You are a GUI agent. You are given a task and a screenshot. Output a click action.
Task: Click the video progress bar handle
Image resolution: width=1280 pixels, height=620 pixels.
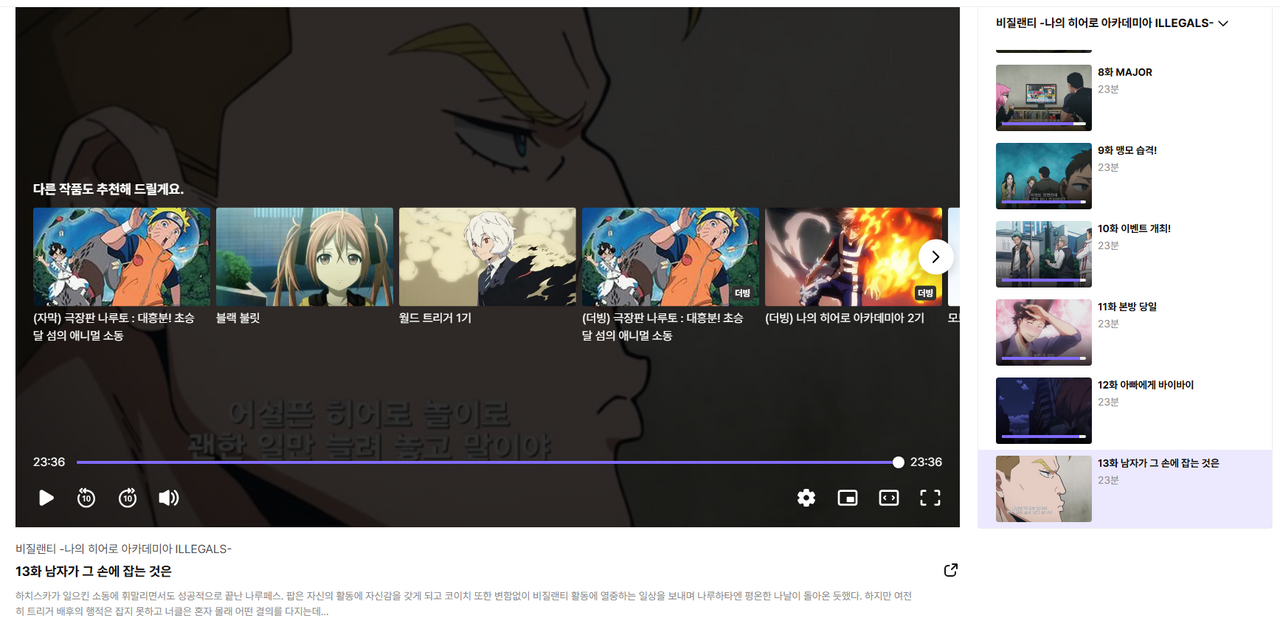898,462
